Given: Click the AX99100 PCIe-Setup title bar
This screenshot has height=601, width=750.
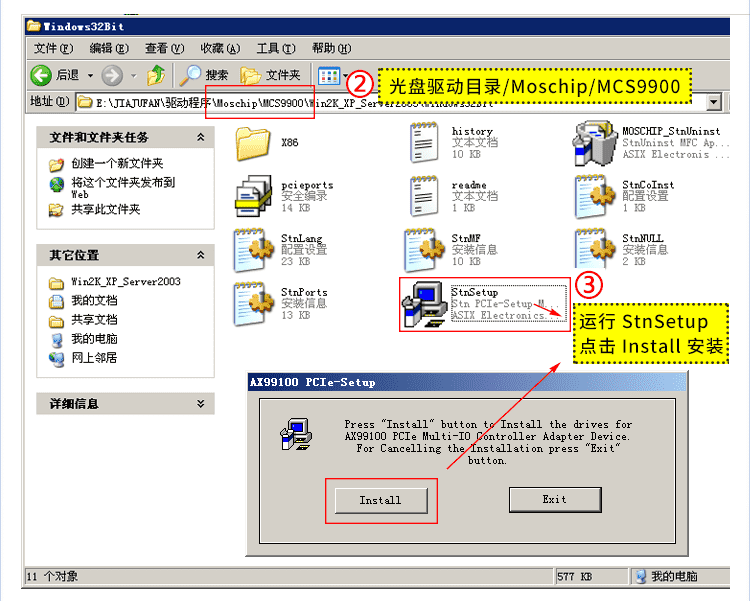Looking at the screenshot, I should [x=467, y=382].
